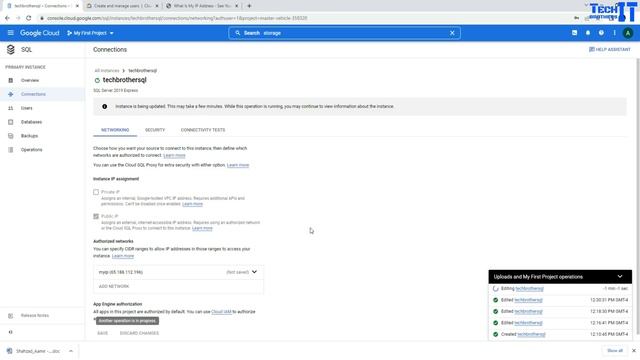
Task: Open the My First Project selector dropdown
Action: [90, 33]
